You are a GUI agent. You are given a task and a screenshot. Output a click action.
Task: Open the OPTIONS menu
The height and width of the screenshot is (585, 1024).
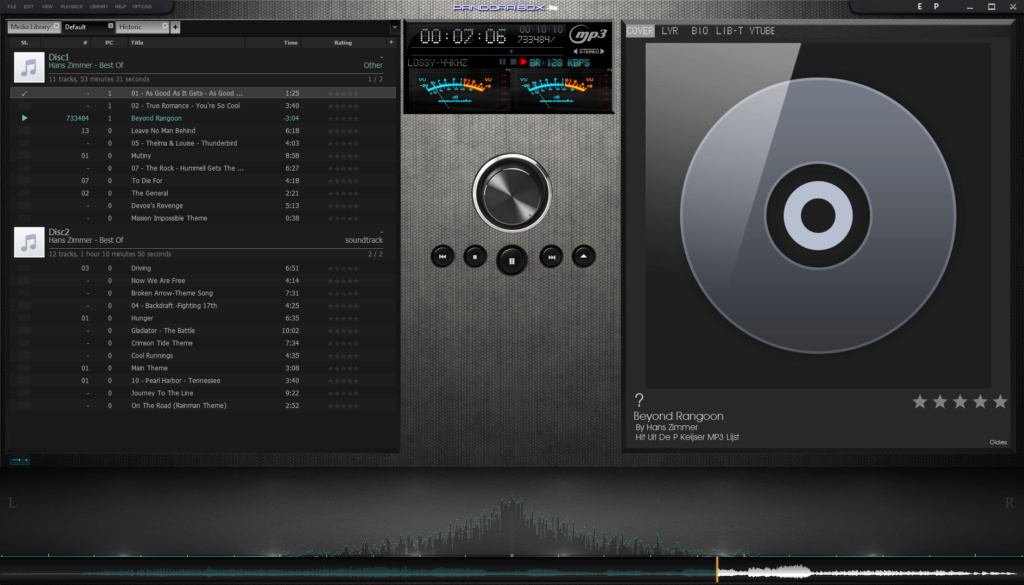(x=142, y=7)
